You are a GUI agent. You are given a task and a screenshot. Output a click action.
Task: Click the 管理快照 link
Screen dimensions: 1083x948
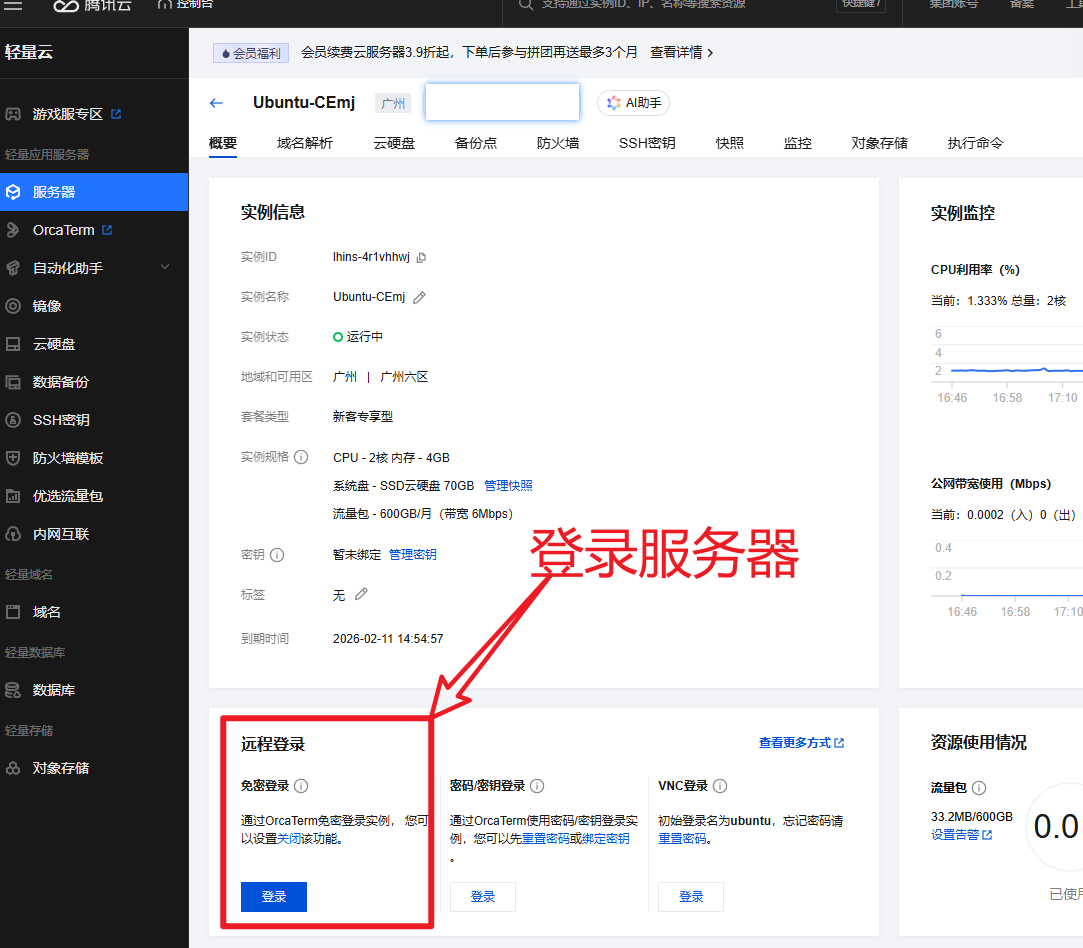(x=508, y=486)
